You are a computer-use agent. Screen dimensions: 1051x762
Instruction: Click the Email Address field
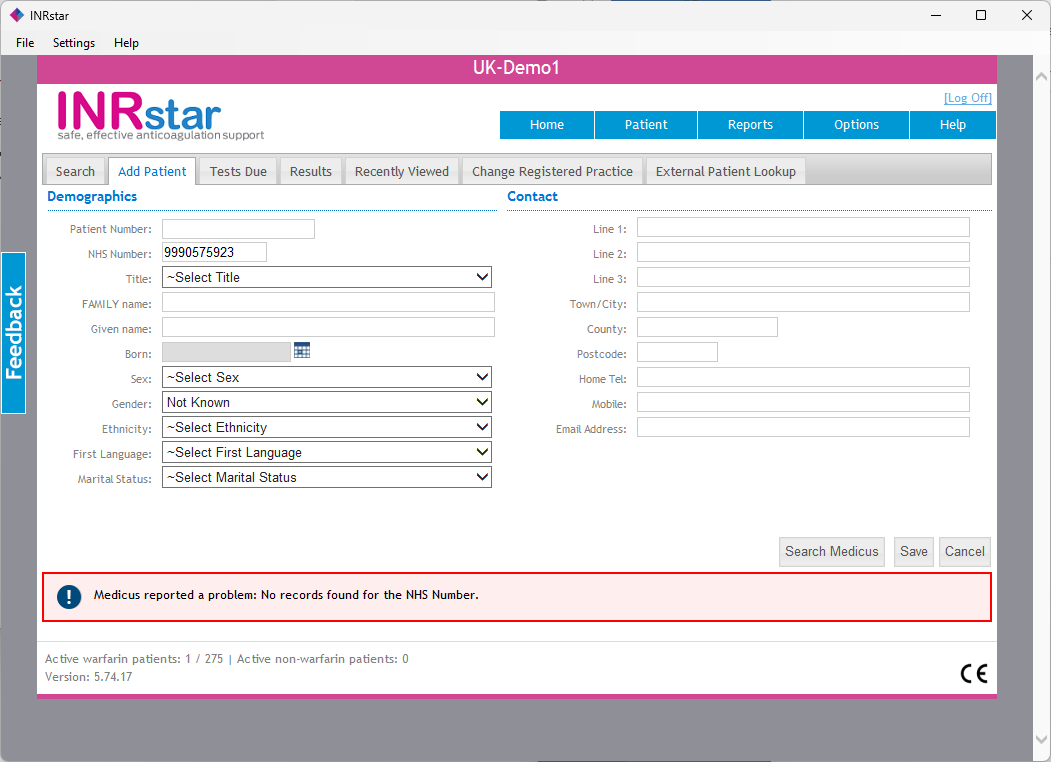803,427
